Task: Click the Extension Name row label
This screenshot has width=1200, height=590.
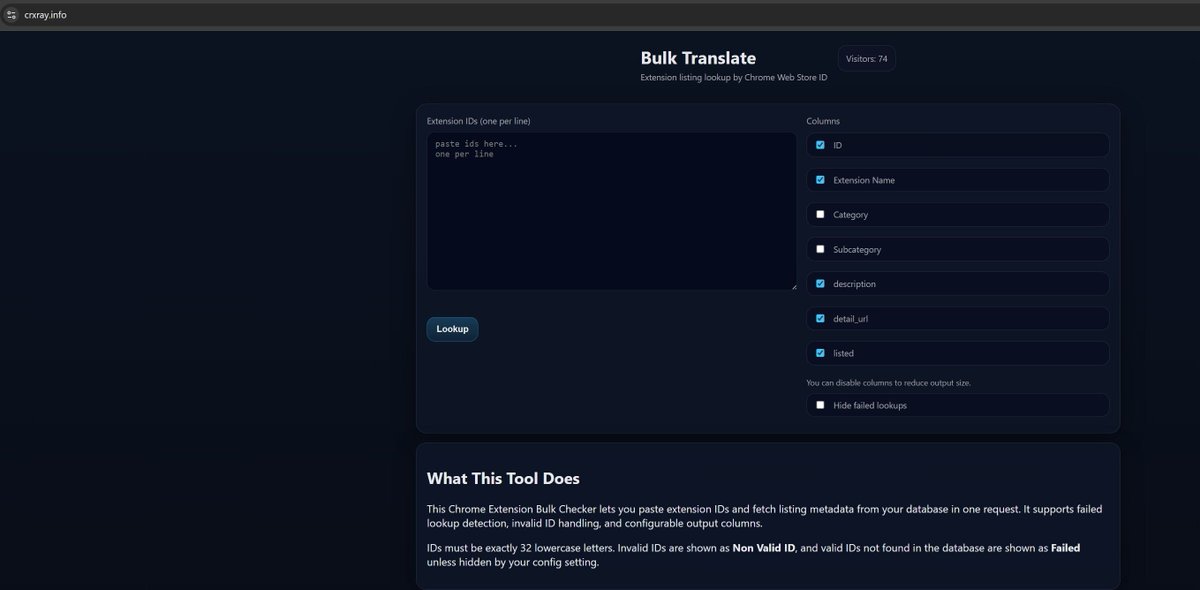Action: (x=865, y=179)
